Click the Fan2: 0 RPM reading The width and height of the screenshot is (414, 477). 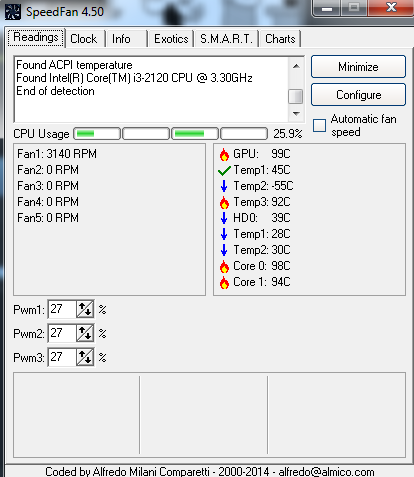point(48,170)
